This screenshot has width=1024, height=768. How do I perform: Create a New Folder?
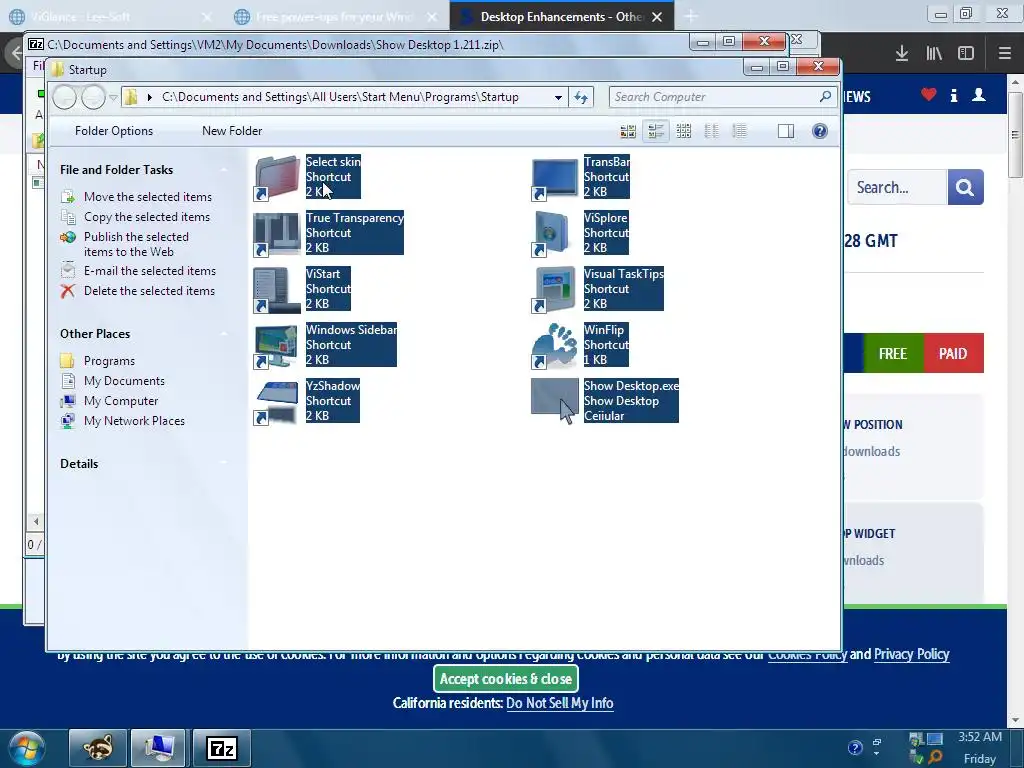[232, 131]
